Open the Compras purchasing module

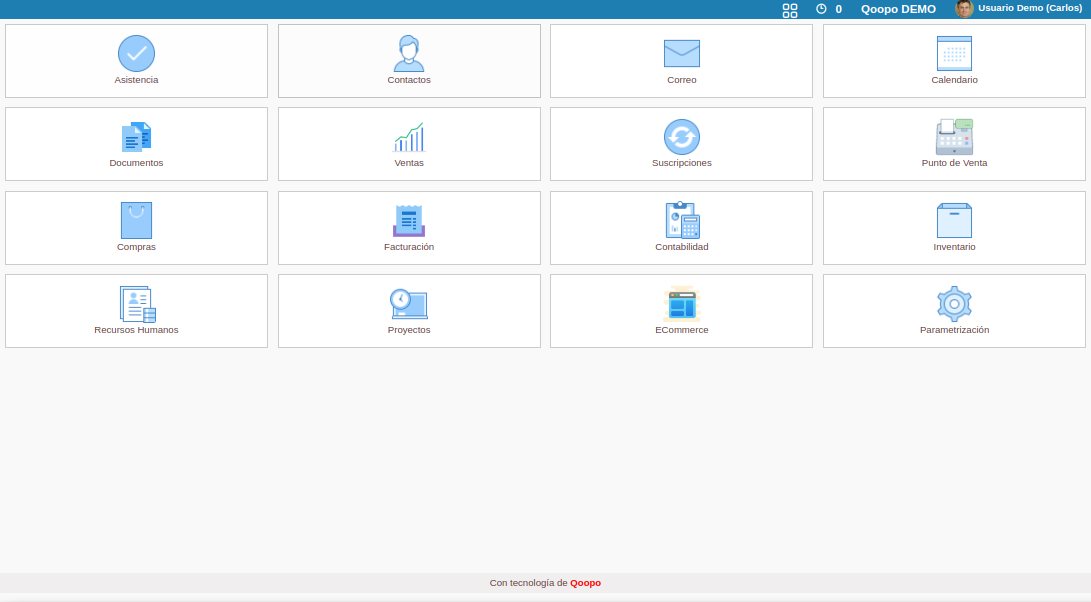pyautogui.click(x=136, y=227)
